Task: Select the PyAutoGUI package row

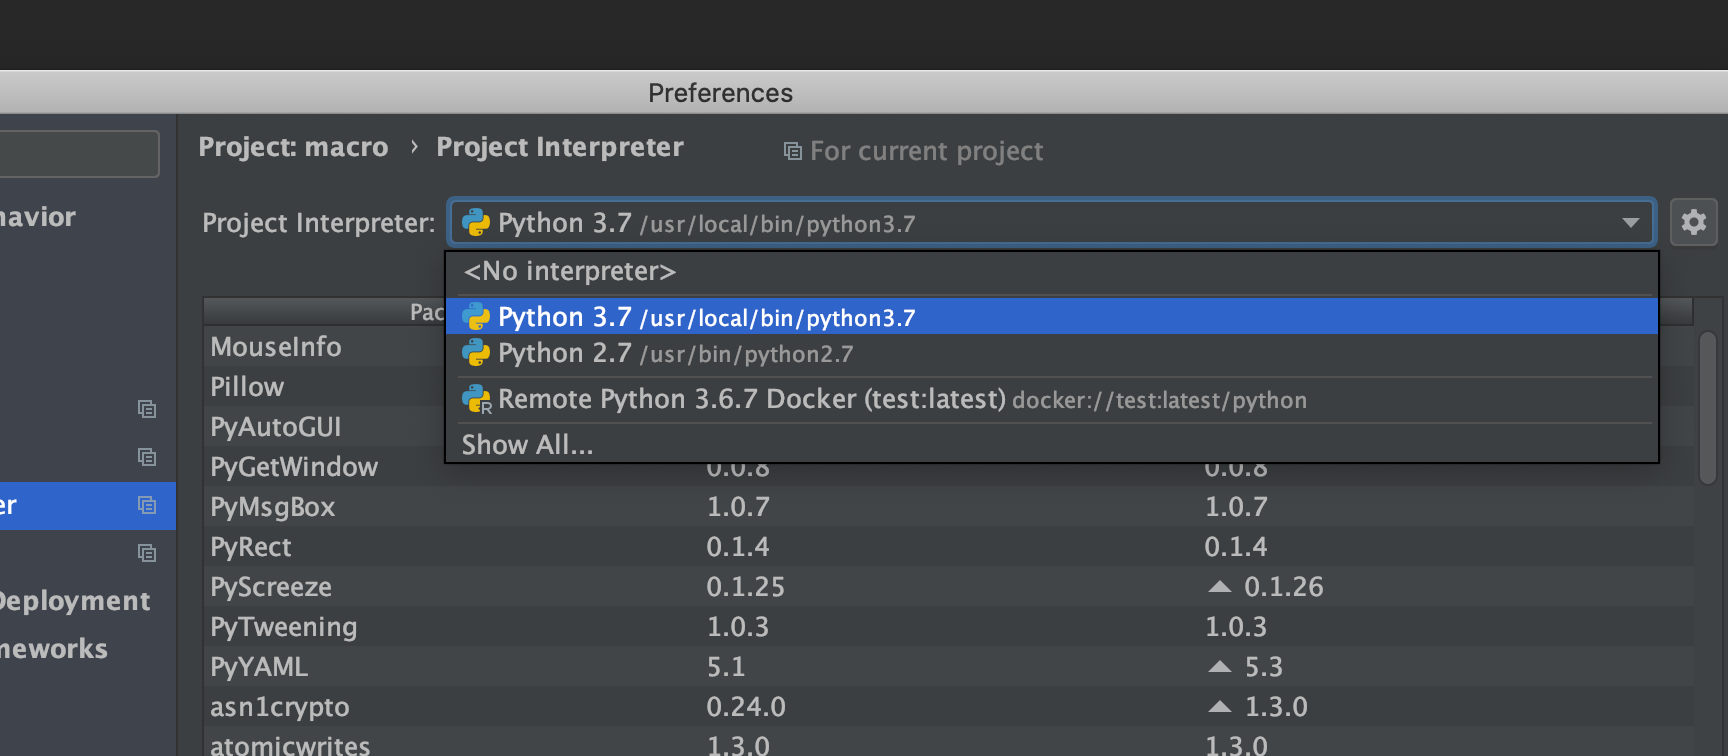Action: coord(324,427)
